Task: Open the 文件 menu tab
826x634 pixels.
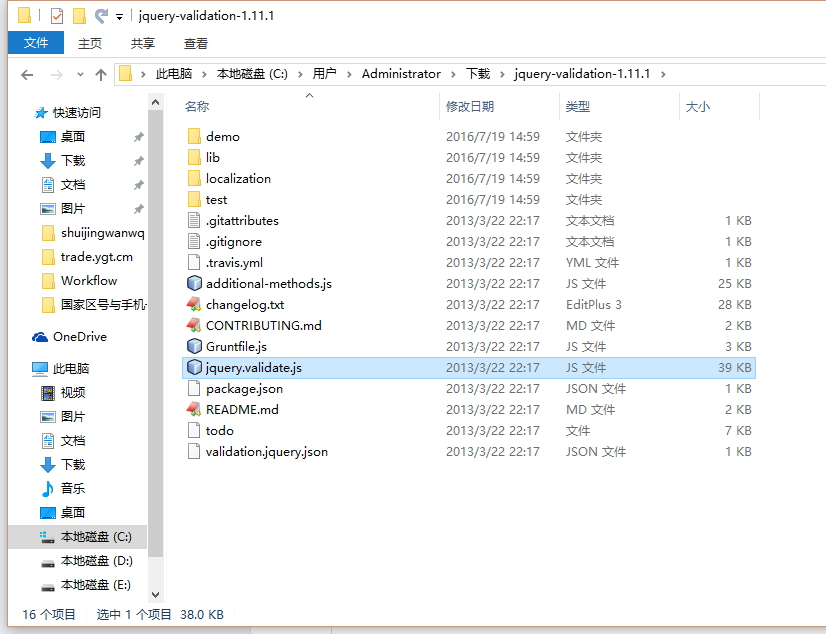Action: tap(36, 43)
